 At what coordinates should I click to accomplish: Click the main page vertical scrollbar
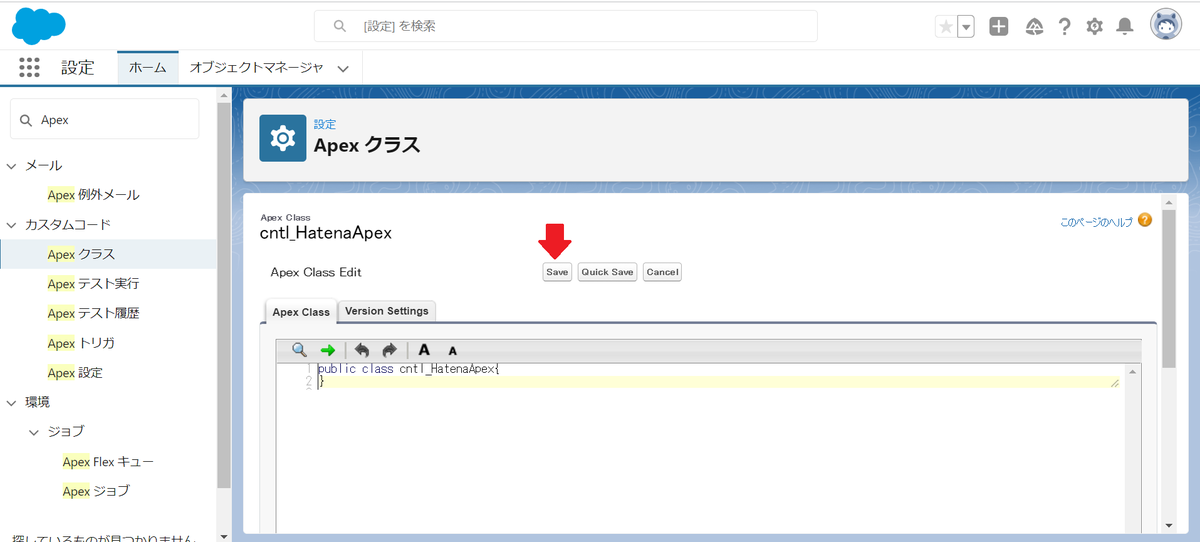click(1170, 290)
